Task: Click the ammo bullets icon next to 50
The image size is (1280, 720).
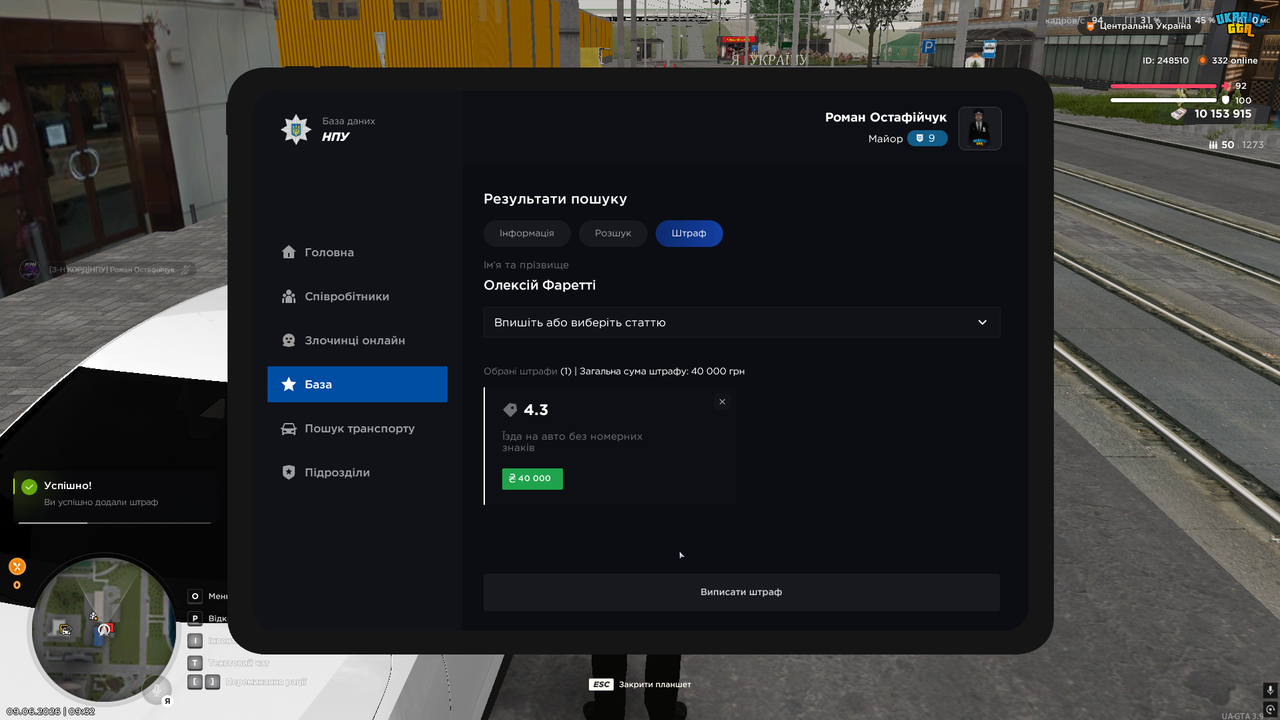Action: click(1214, 145)
